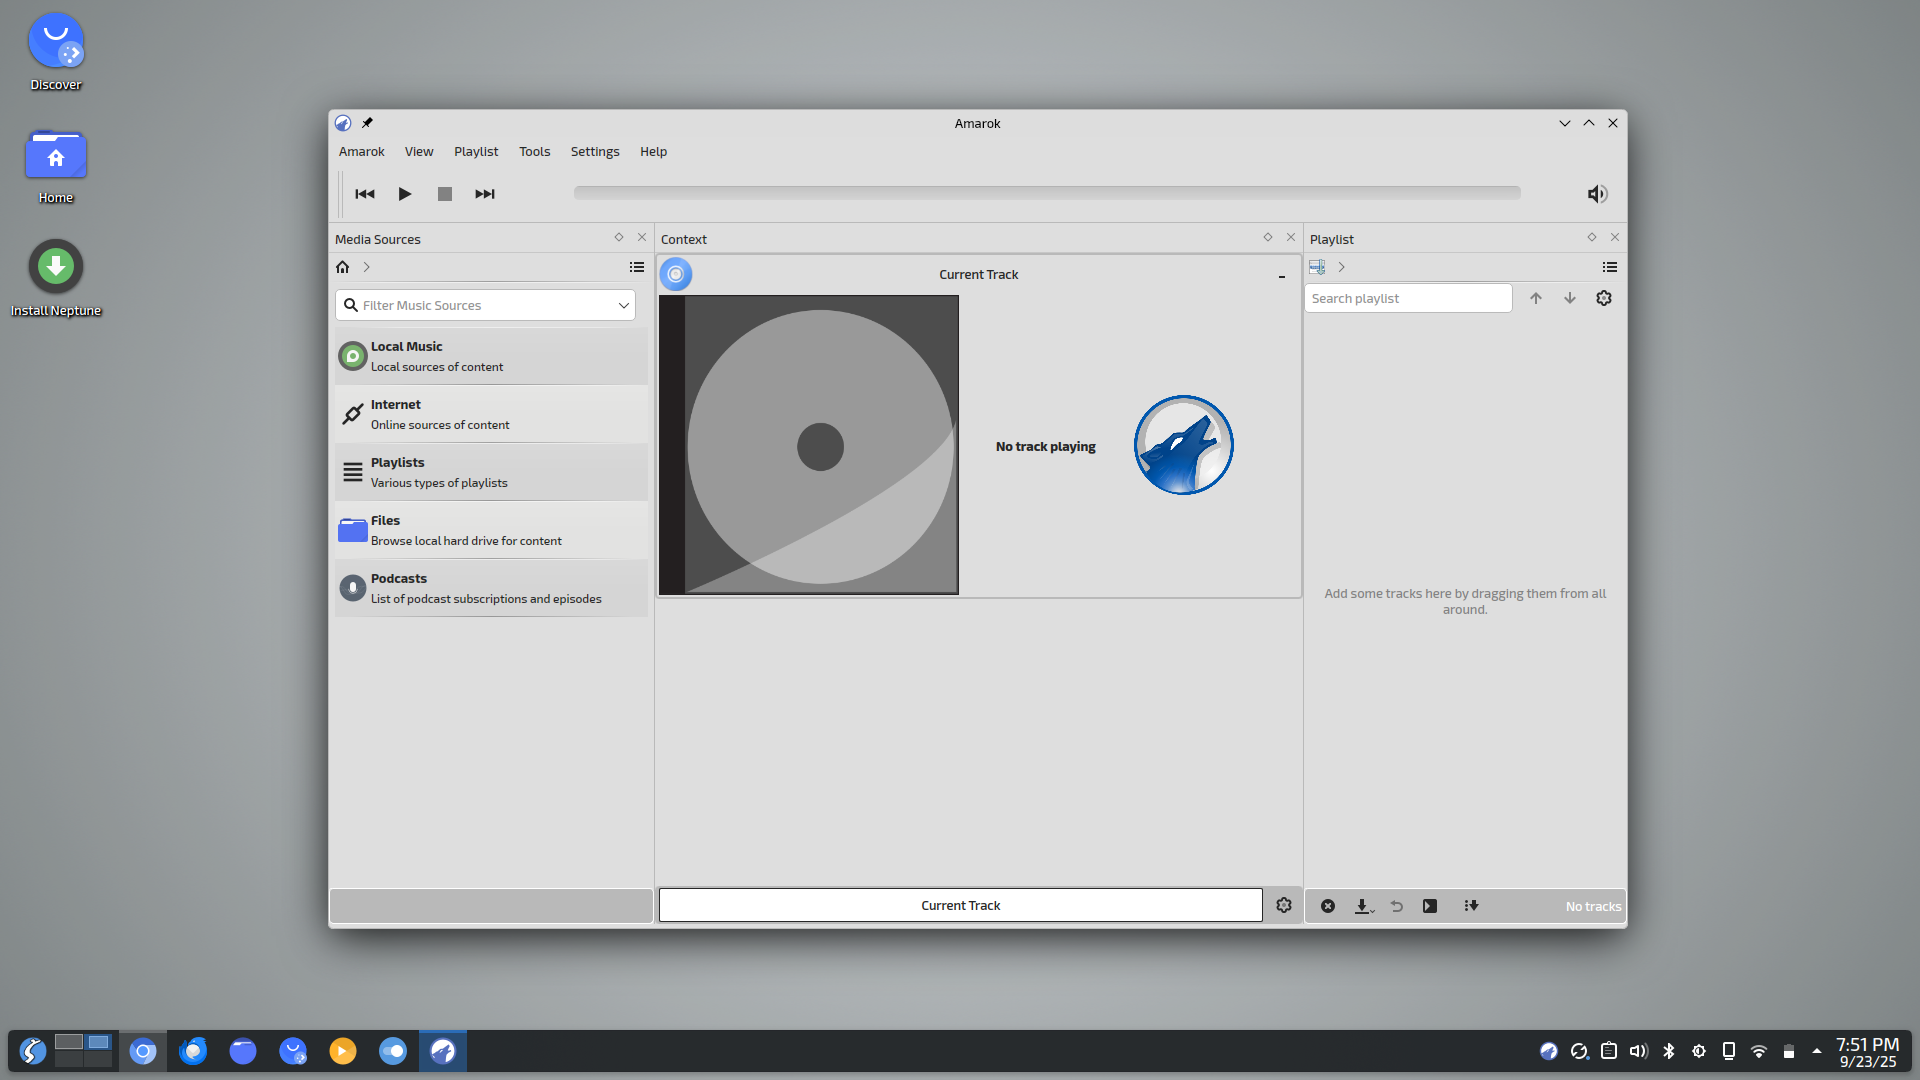Expand the Filter Music Sources dropdown arrow
This screenshot has width=1920, height=1080.
[x=623, y=305]
